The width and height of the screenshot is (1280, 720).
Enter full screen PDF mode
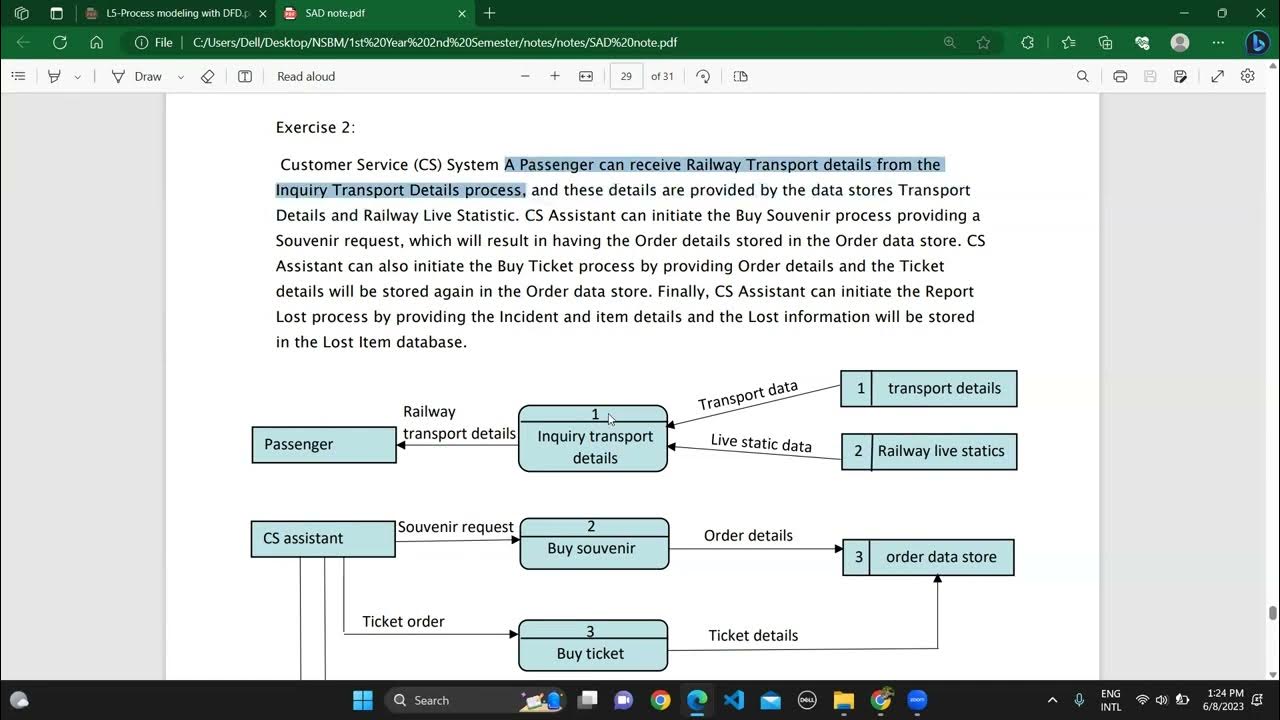click(1218, 76)
